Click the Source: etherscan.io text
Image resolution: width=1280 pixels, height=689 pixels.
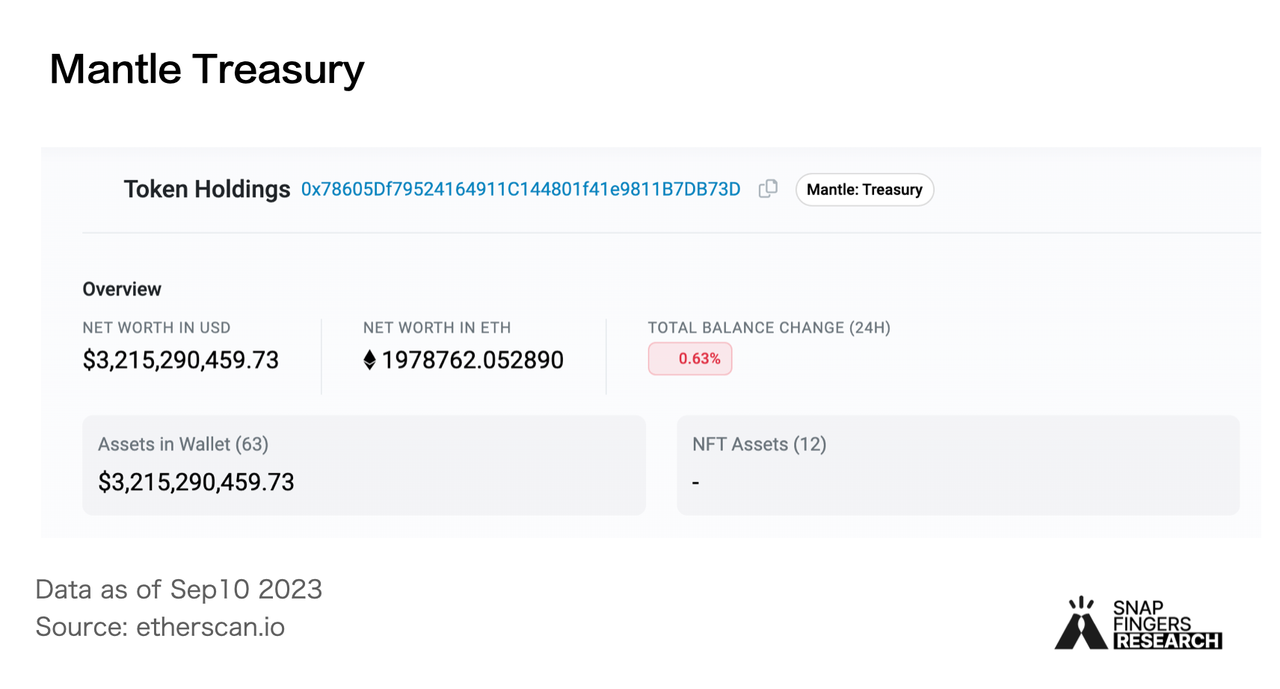160,627
